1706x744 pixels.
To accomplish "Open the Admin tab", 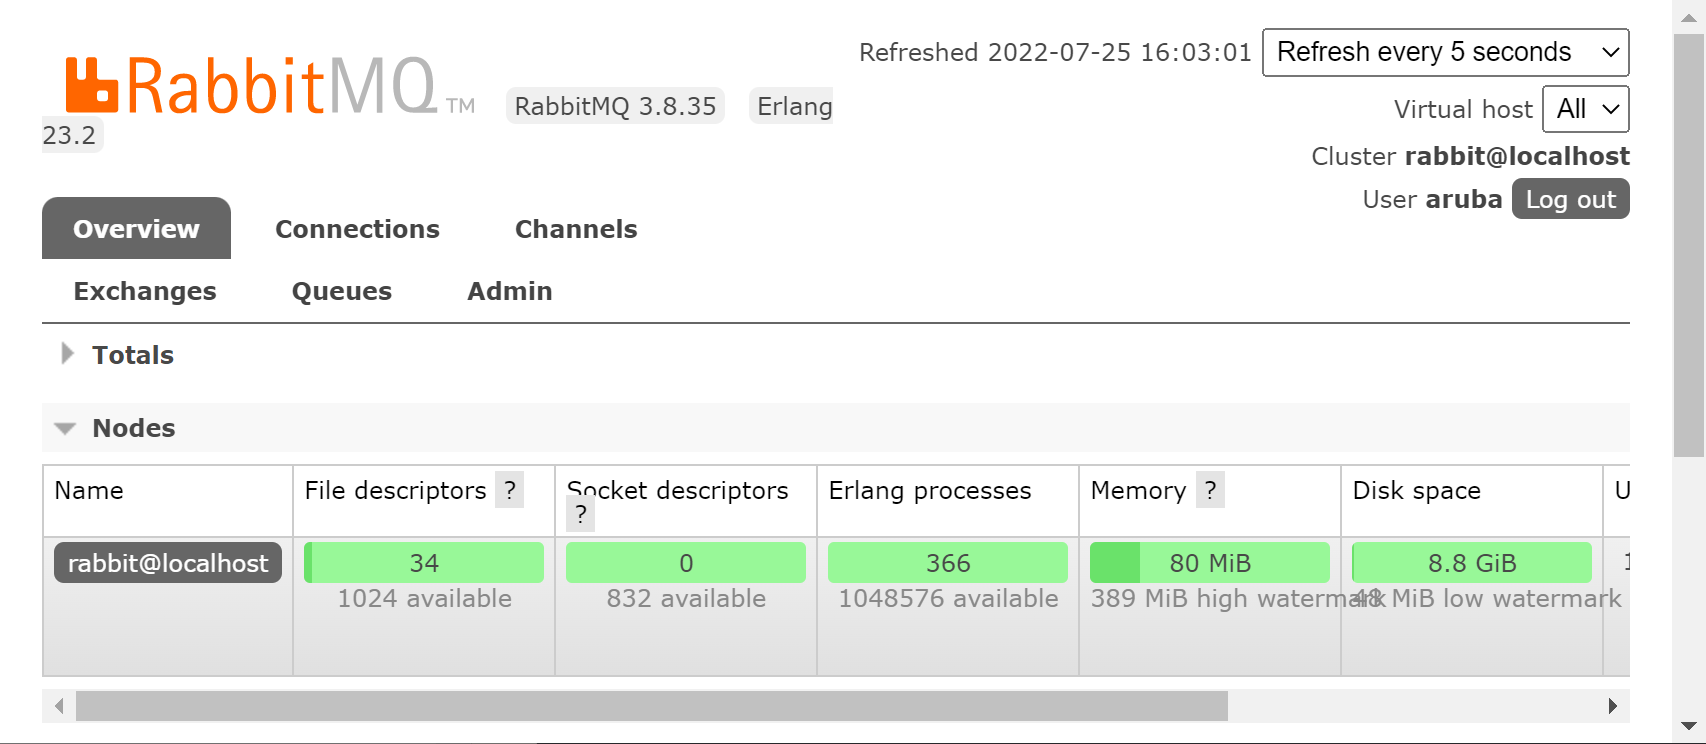I will [509, 291].
